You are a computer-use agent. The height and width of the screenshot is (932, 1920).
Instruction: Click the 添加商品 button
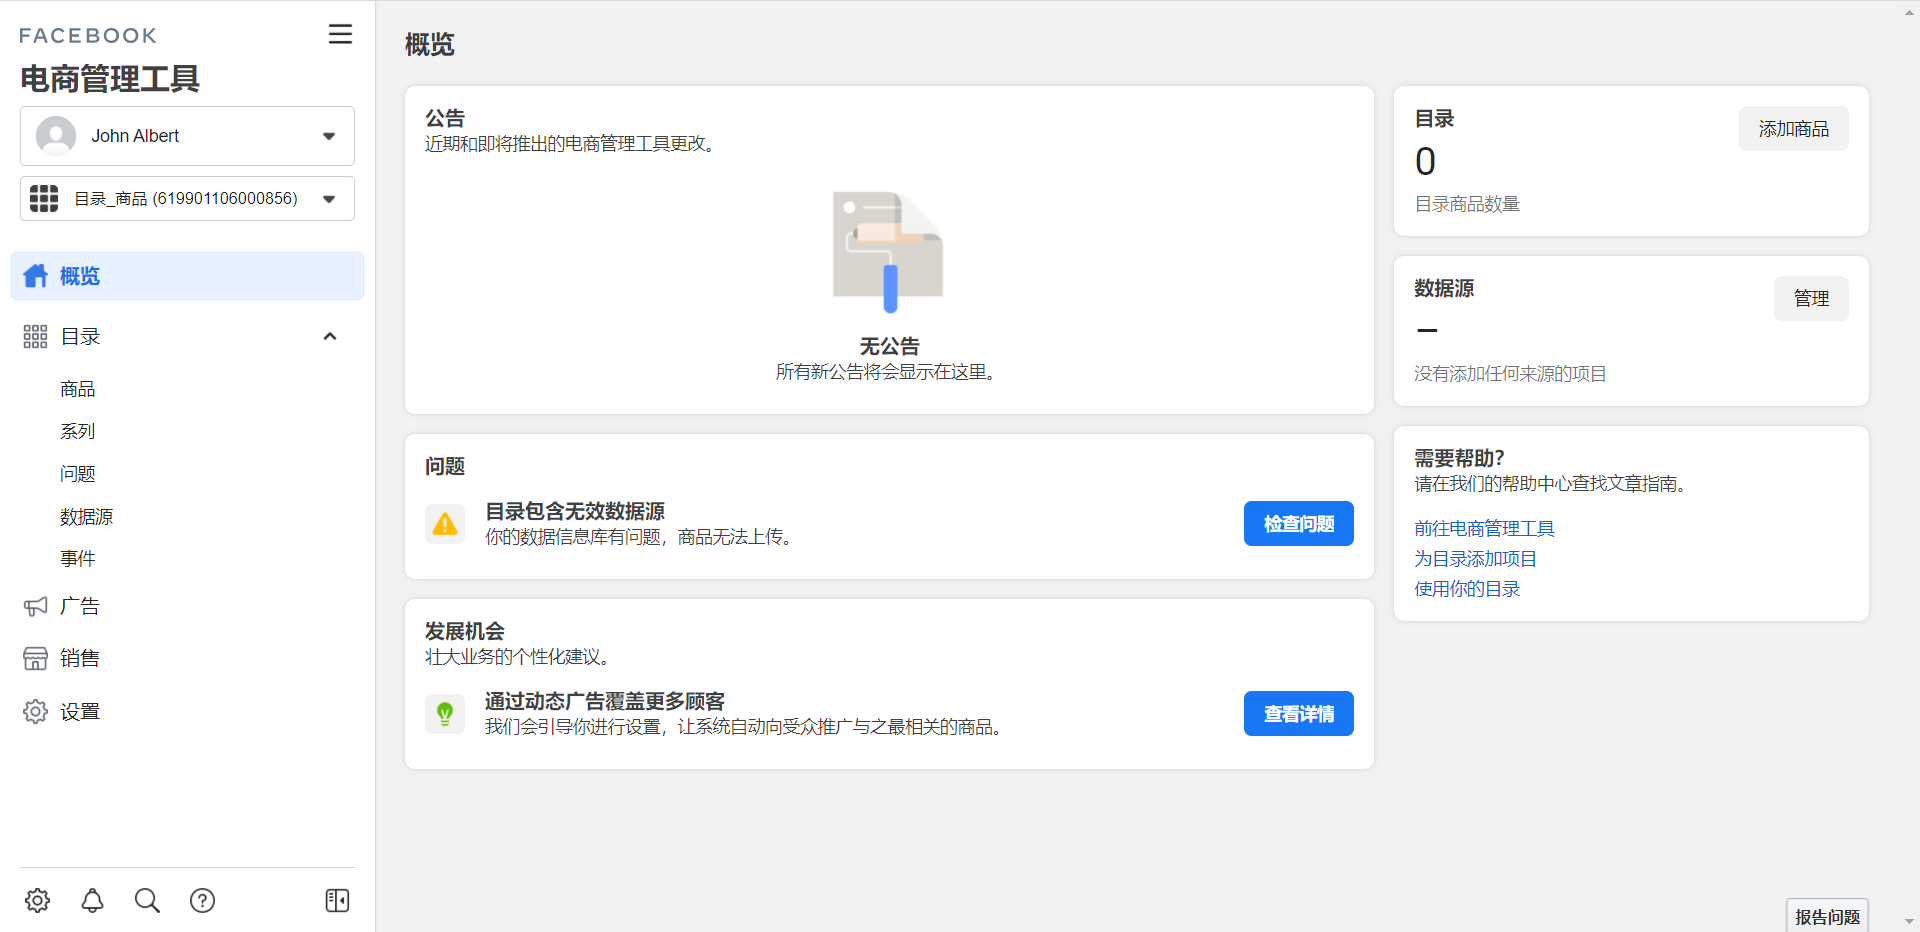pos(1793,129)
